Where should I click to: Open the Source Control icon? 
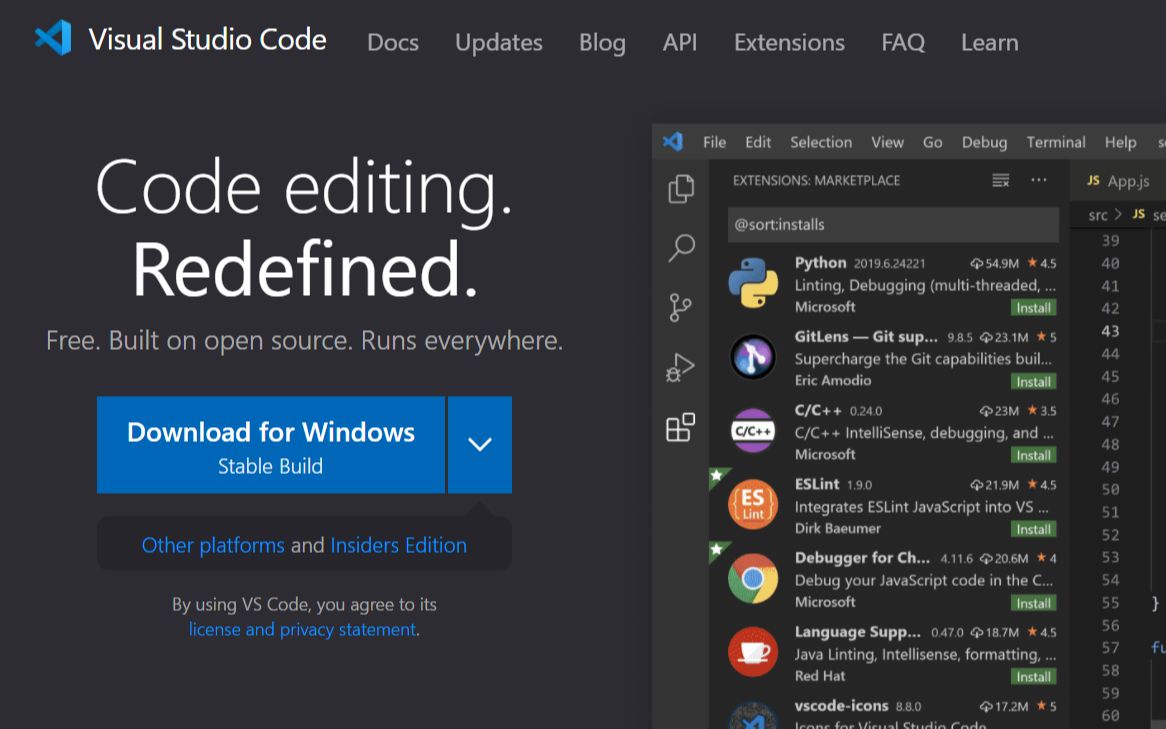[x=681, y=307]
